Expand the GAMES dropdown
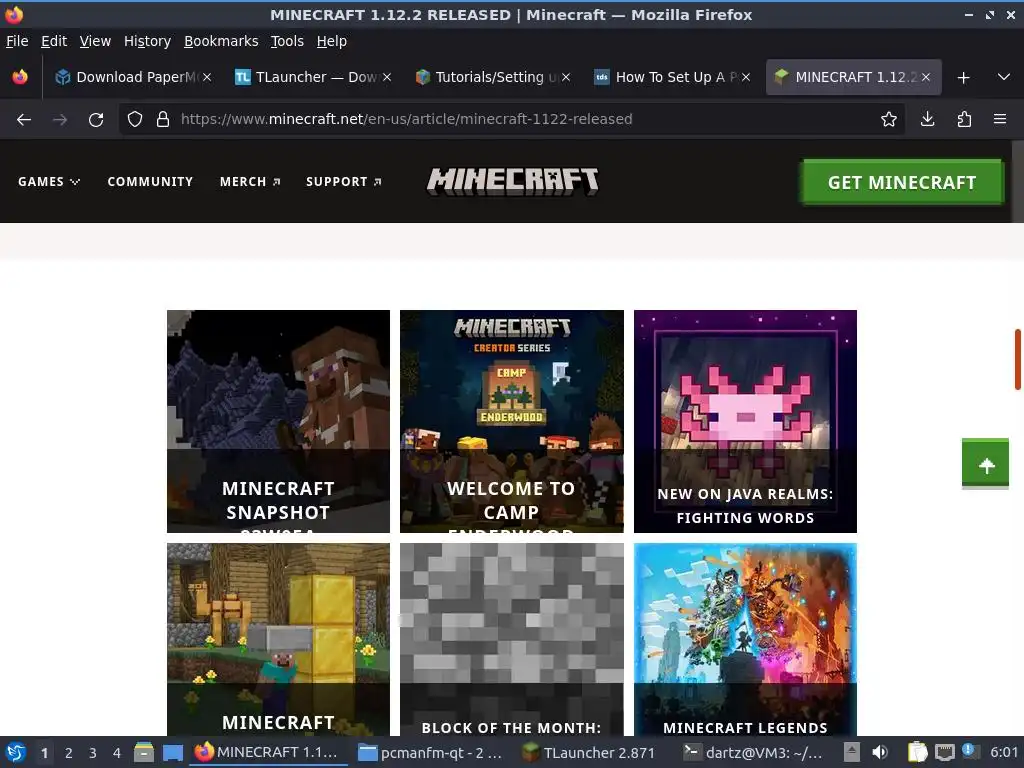 coord(49,182)
